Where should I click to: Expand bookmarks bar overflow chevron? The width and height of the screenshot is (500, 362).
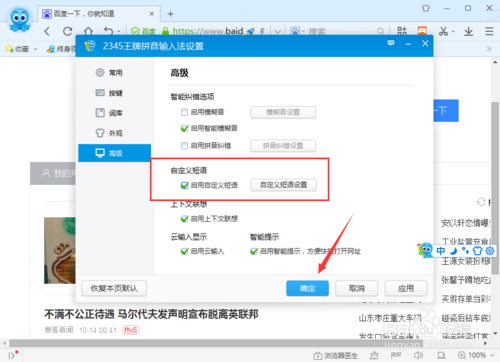[x=489, y=49]
